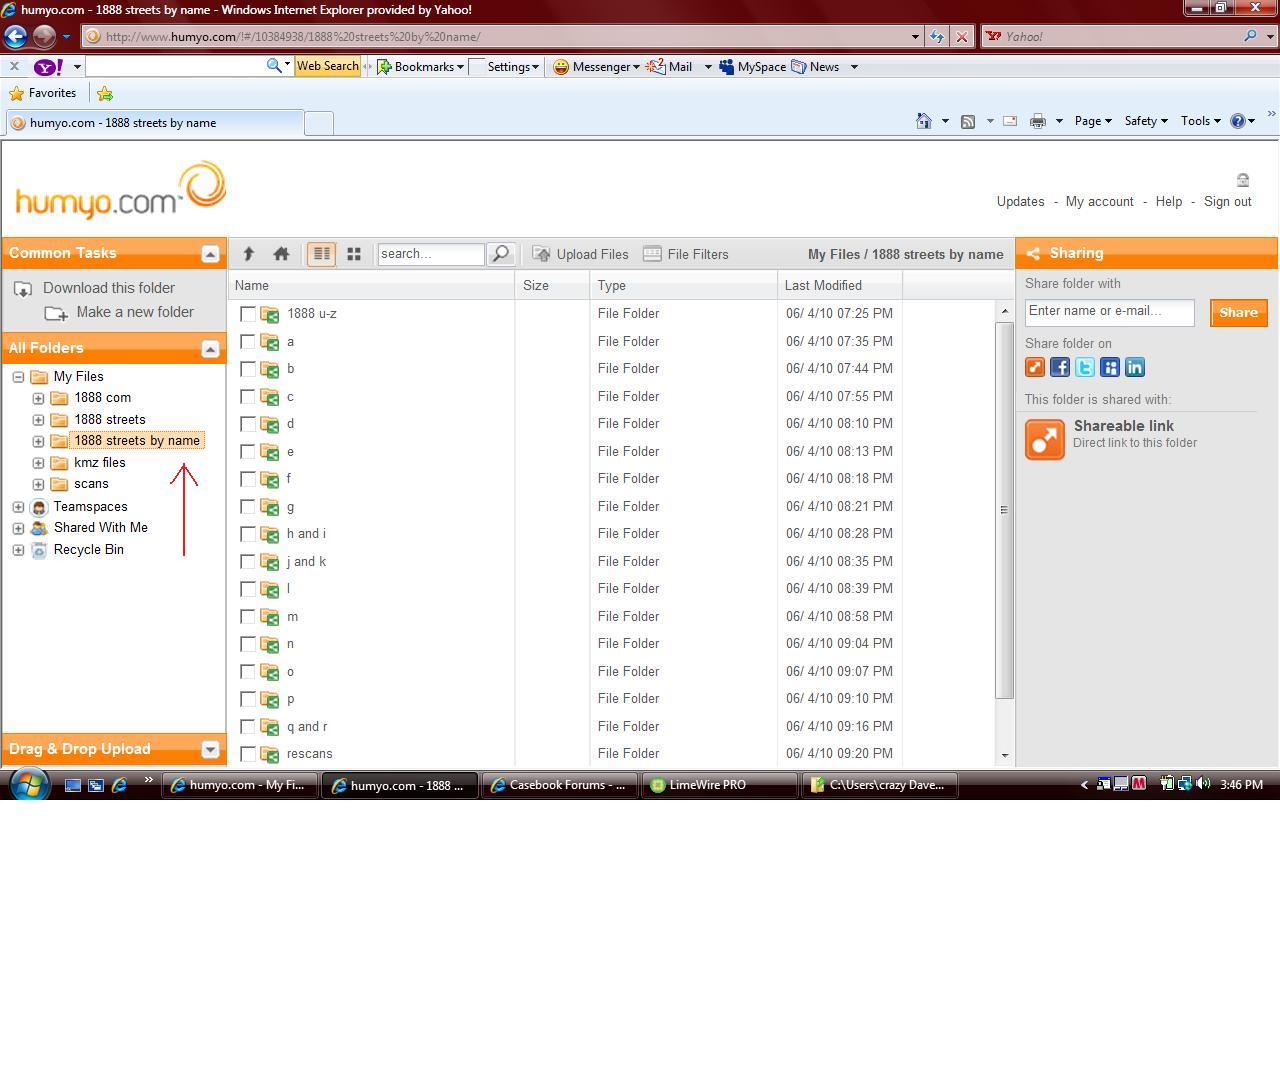Share folder on Facebook
This screenshot has height=1069, width=1280.
1060,367
